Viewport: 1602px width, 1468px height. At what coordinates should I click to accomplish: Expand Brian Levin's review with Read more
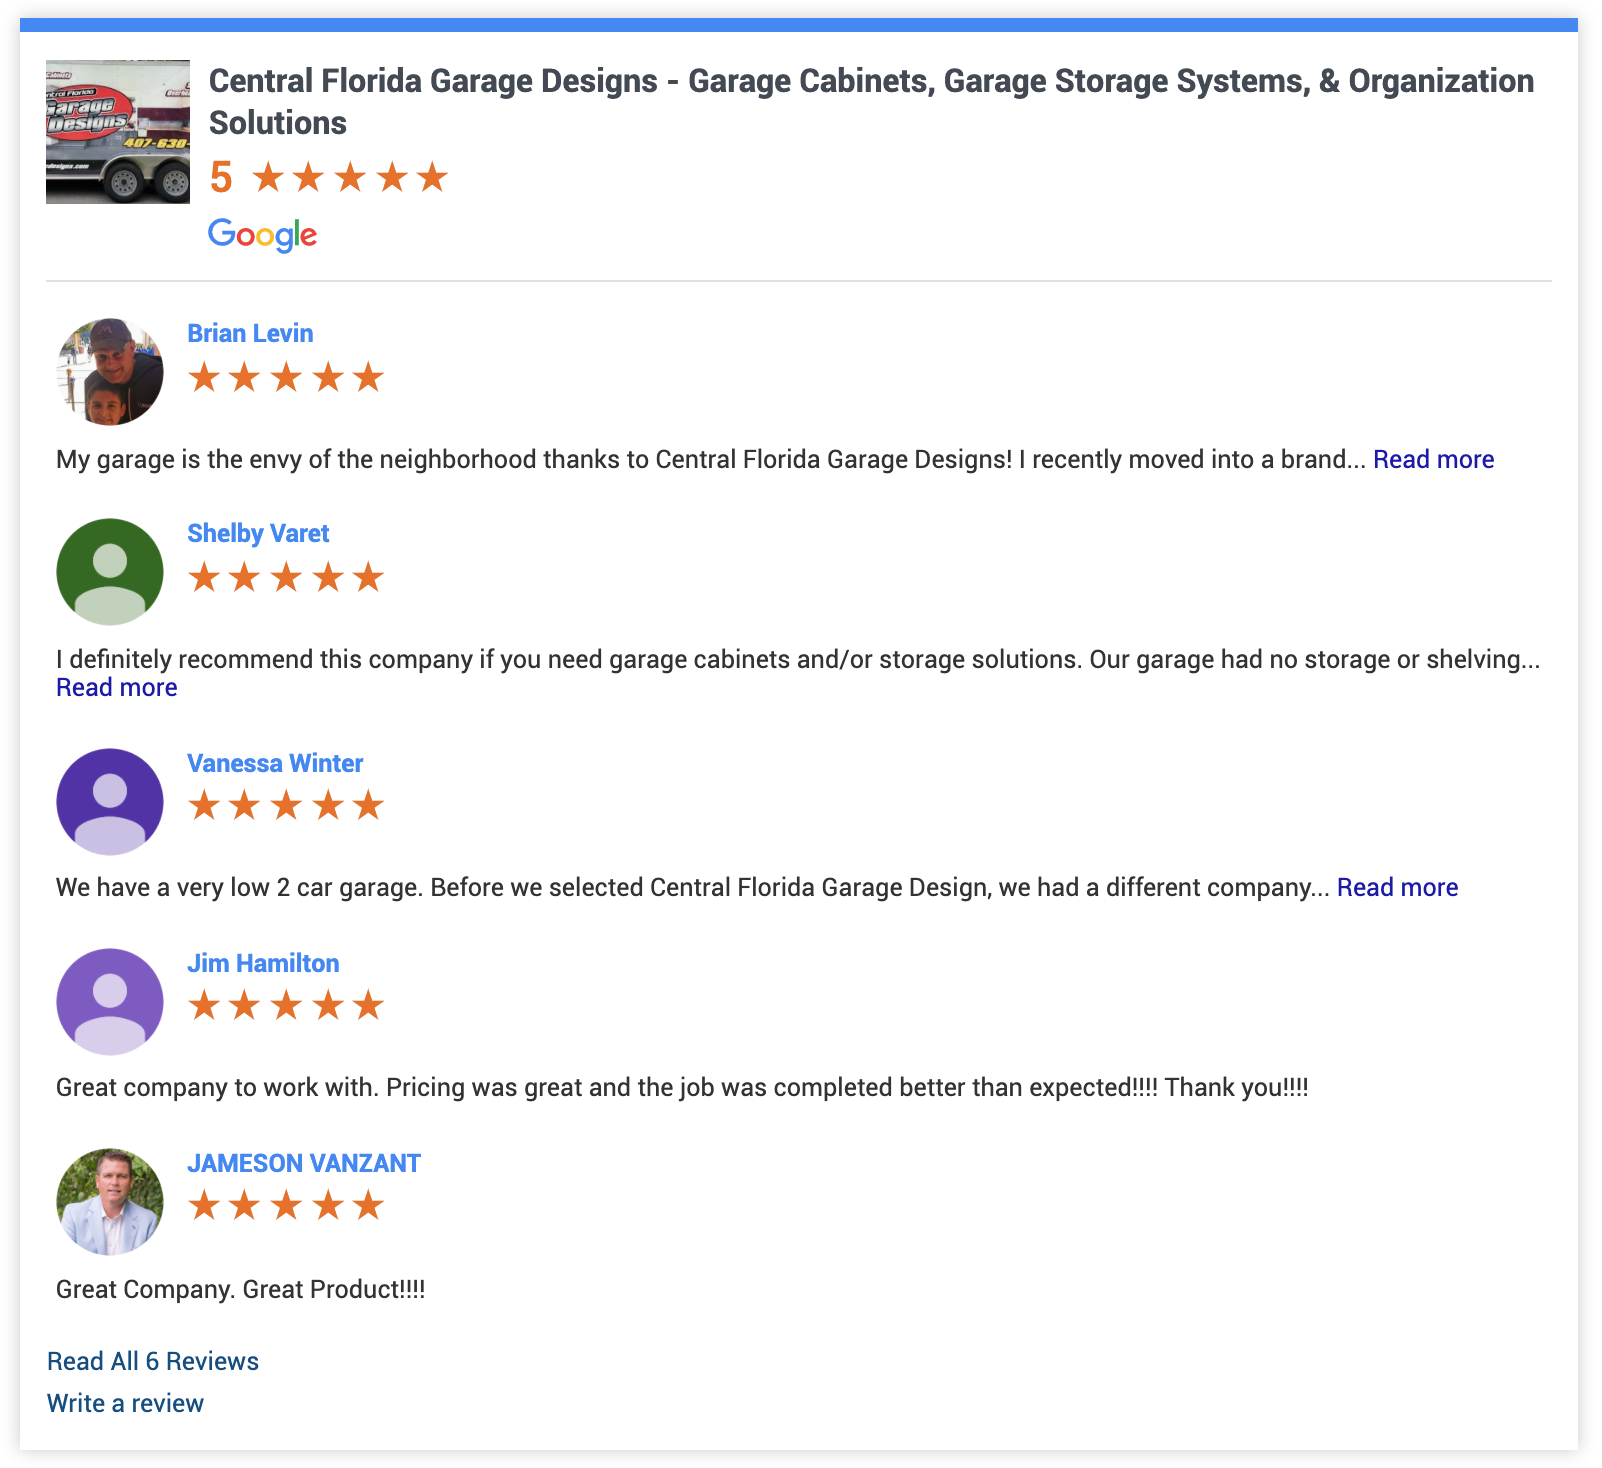(x=1433, y=460)
